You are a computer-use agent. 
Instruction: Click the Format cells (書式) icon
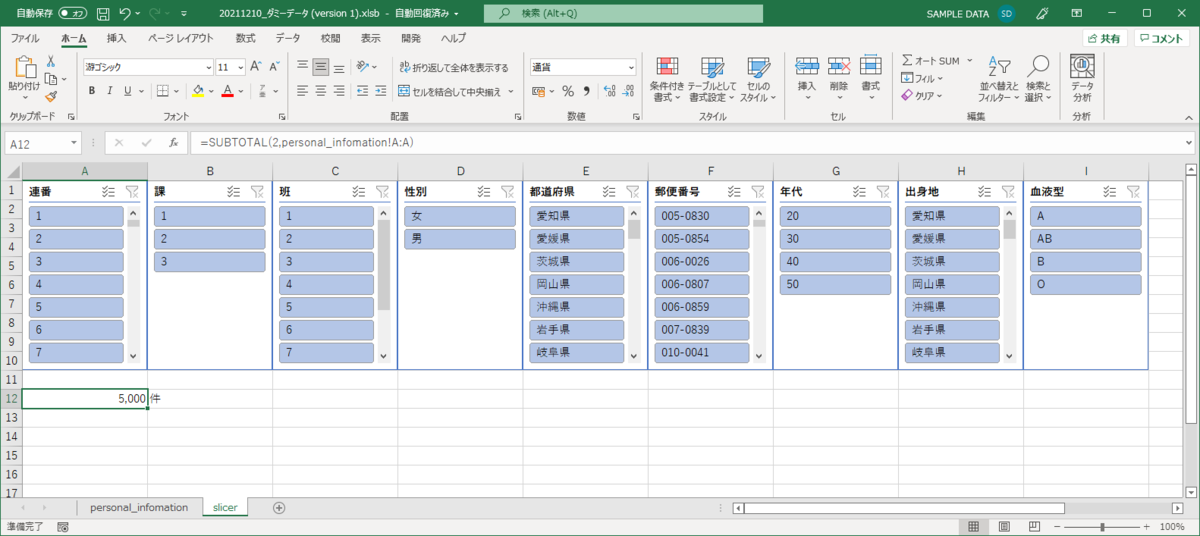[871, 67]
